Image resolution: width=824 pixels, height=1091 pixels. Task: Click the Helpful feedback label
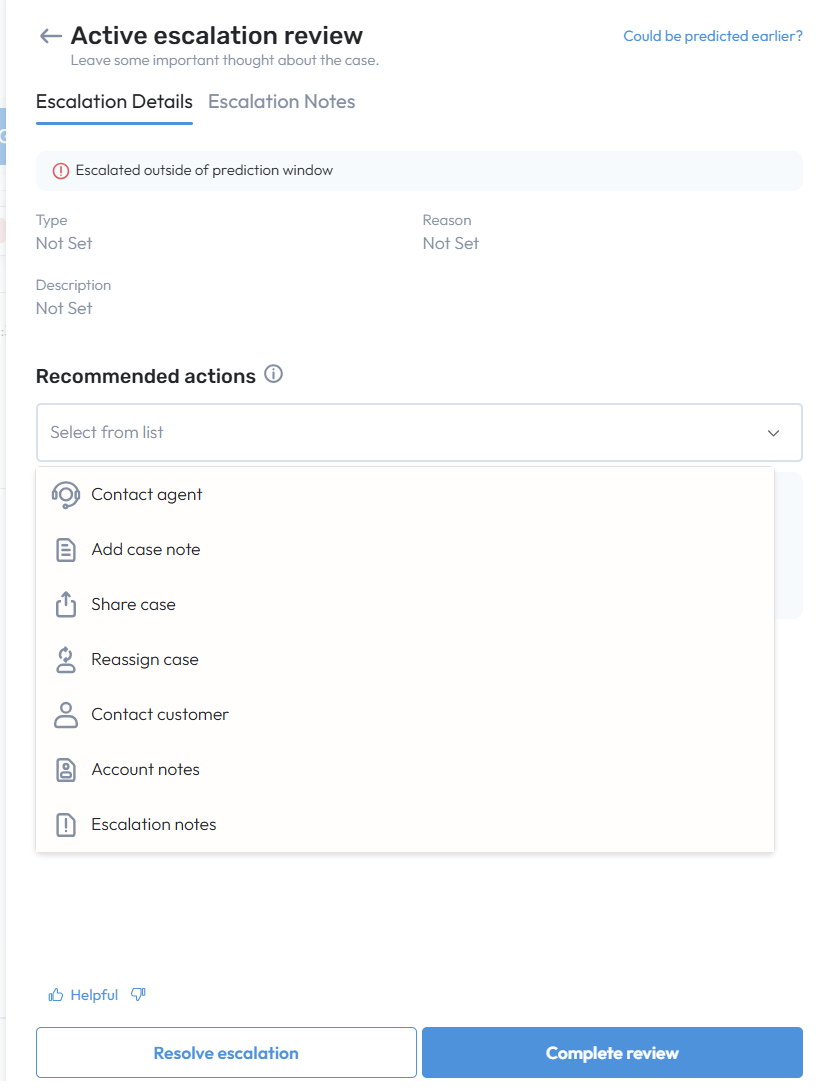click(94, 995)
